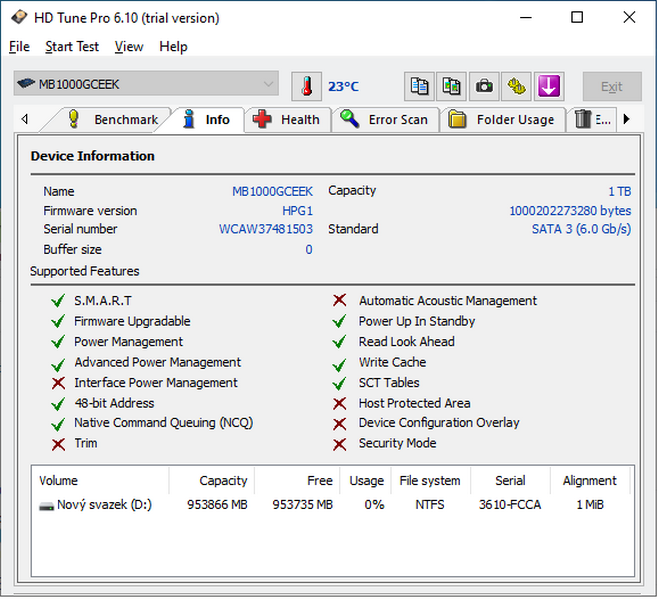This screenshot has height=600, width=659.
Task: Click the red X beside Trim
Action: [x=58, y=445]
